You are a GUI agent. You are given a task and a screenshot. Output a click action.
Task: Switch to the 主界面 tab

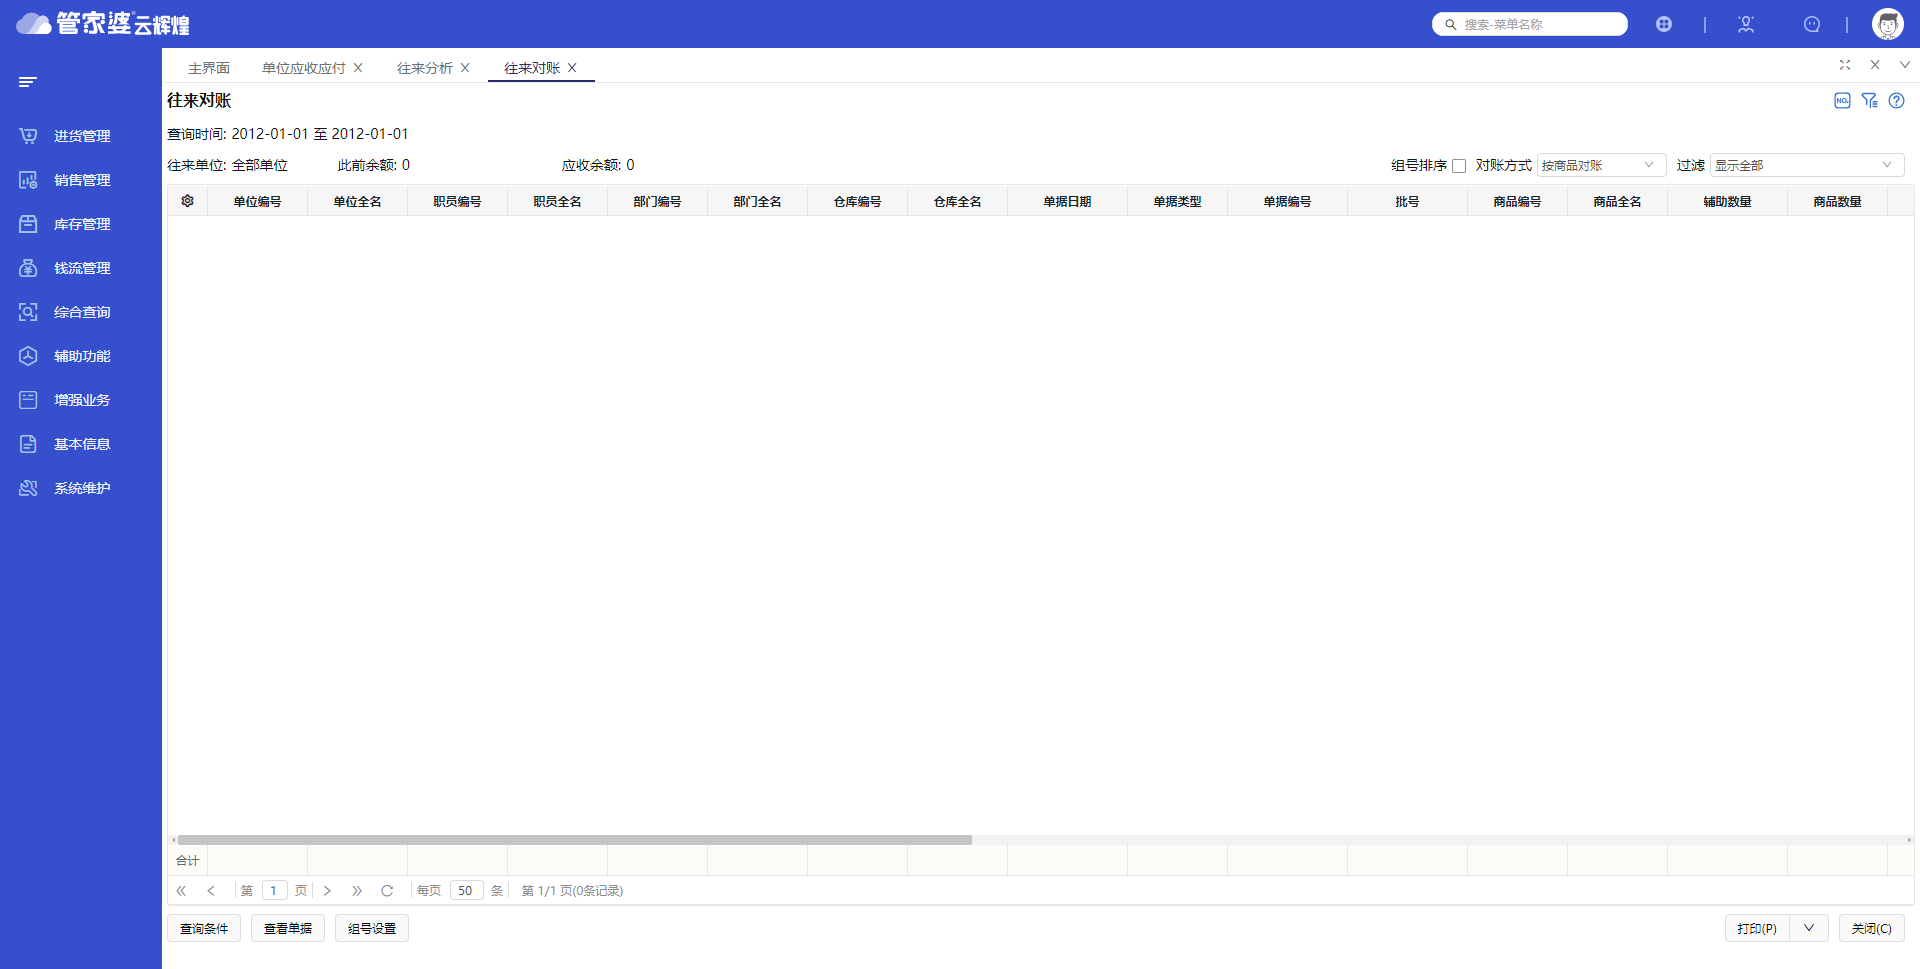click(209, 68)
